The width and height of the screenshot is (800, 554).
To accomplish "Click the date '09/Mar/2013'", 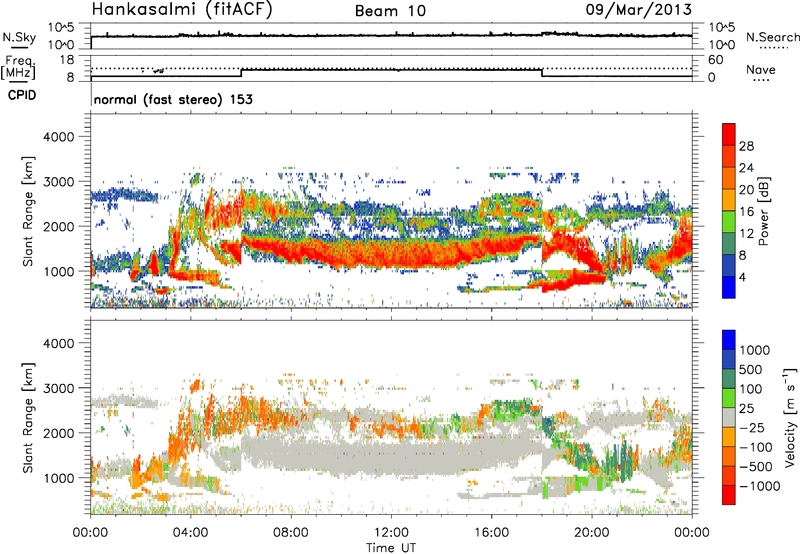I will click(639, 10).
